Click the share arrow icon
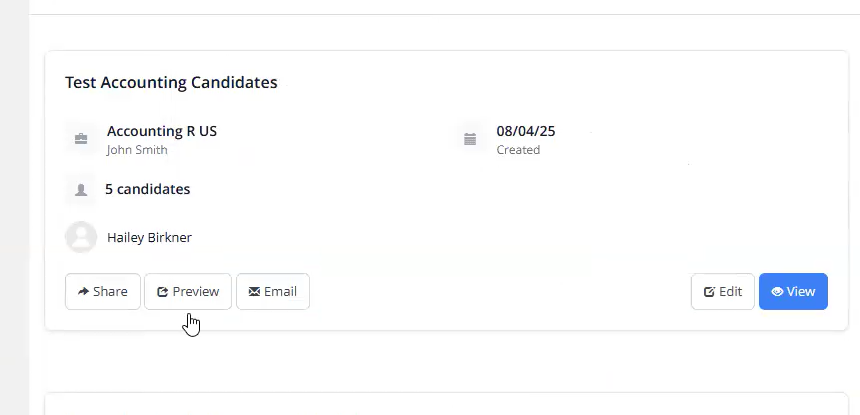The image size is (860, 415). coord(83,292)
